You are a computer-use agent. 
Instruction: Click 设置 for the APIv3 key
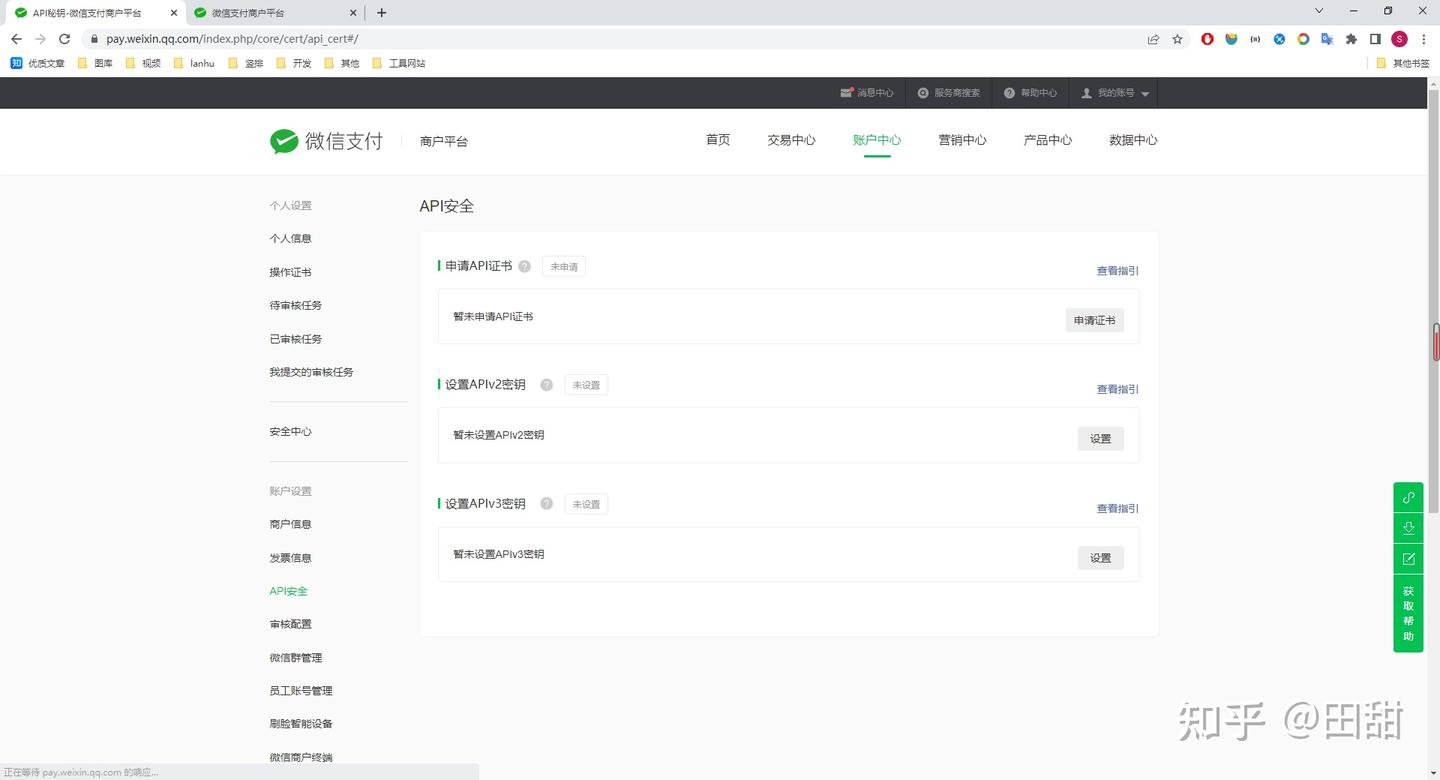coord(1100,558)
